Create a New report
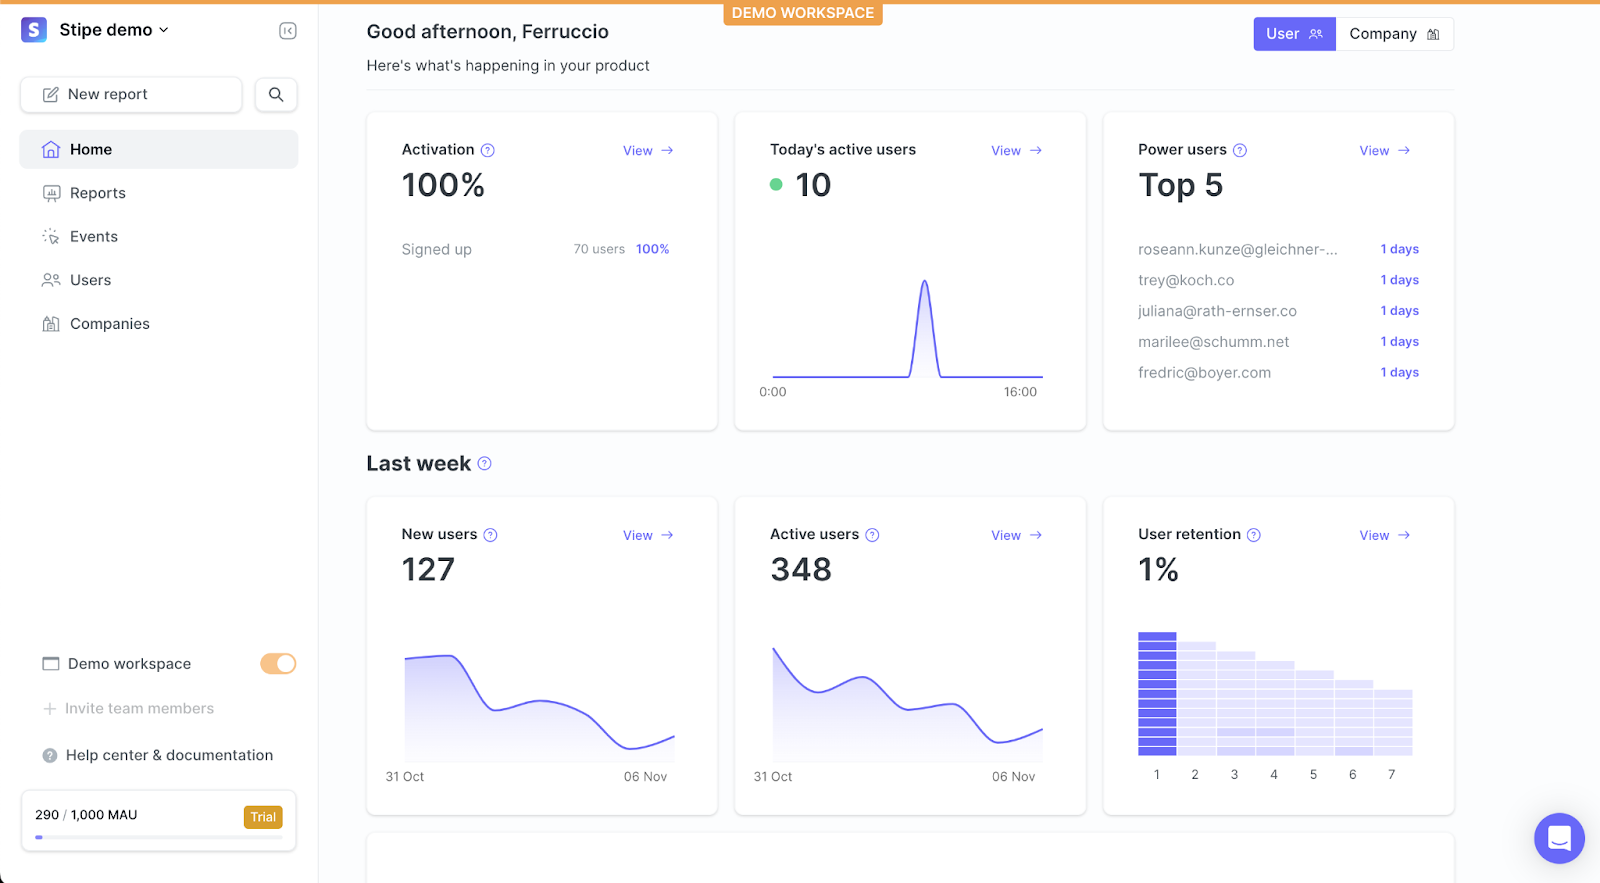Viewport: 1600px width, 883px height. coord(131,94)
